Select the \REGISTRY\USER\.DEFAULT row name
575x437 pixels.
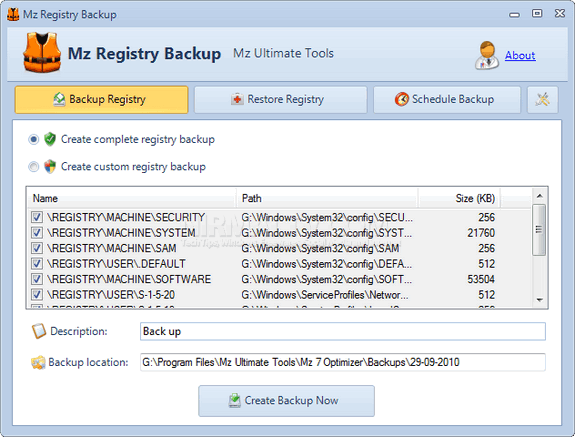click(116, 264)
